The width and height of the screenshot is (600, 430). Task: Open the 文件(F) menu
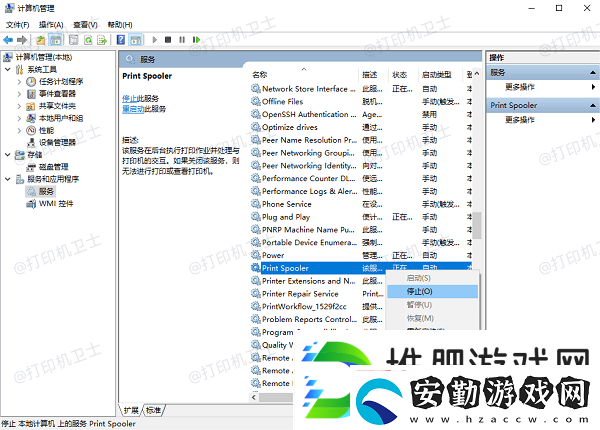(x=17, y=25)
